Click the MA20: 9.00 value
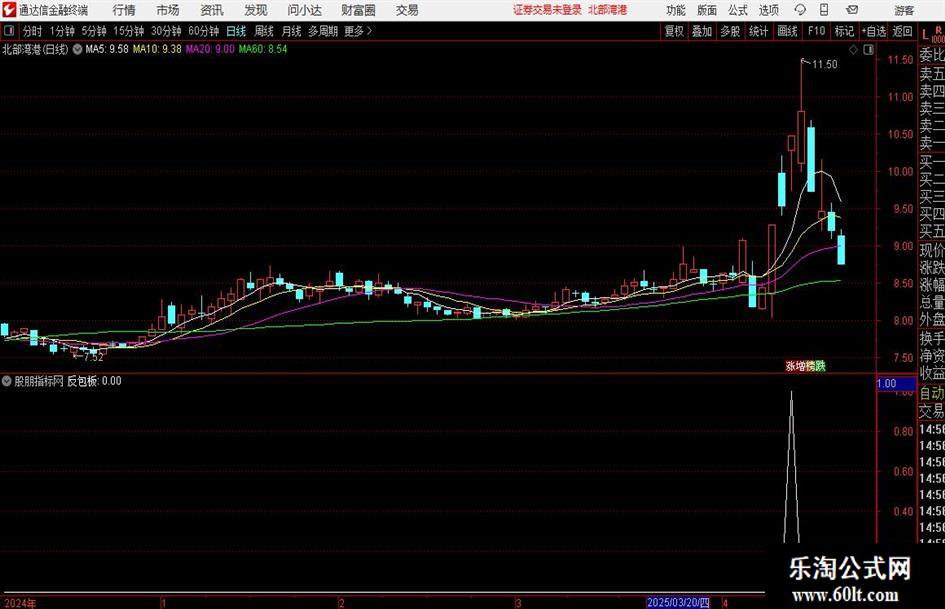The image size is (945, 609). point(210,49)
